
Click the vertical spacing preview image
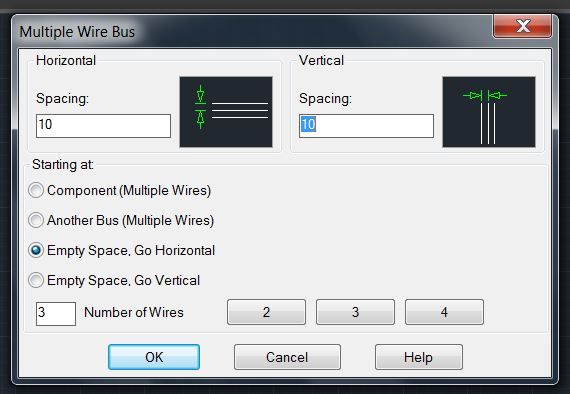489,112
